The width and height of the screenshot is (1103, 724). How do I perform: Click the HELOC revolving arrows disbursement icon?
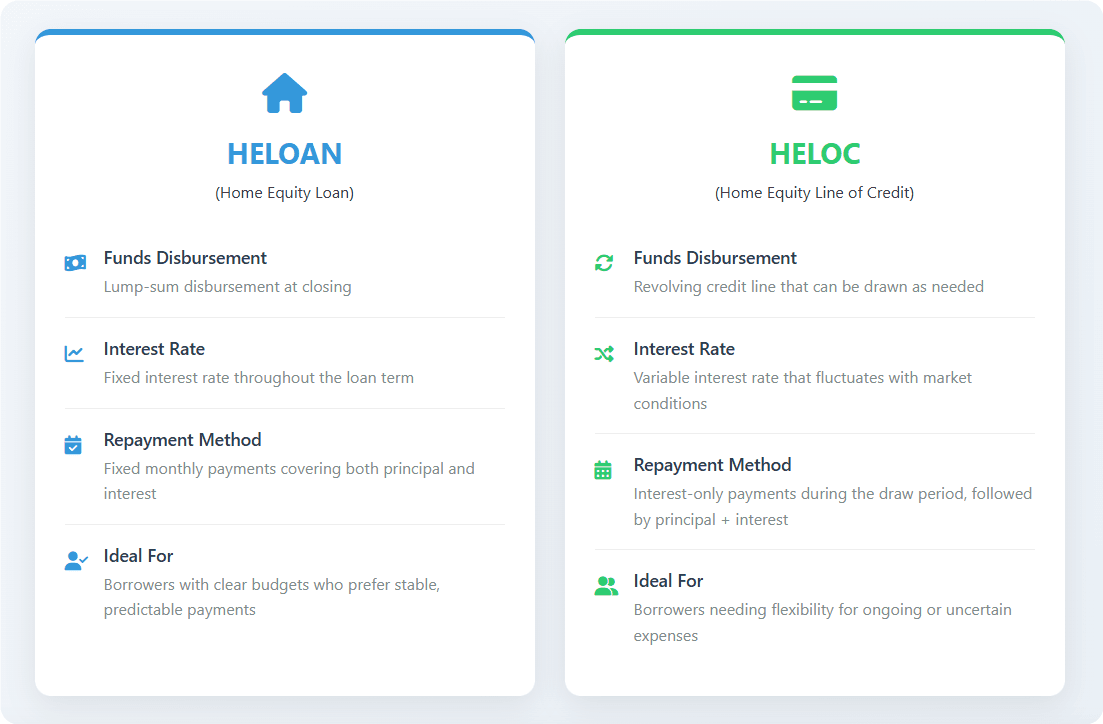pos(604,262)
